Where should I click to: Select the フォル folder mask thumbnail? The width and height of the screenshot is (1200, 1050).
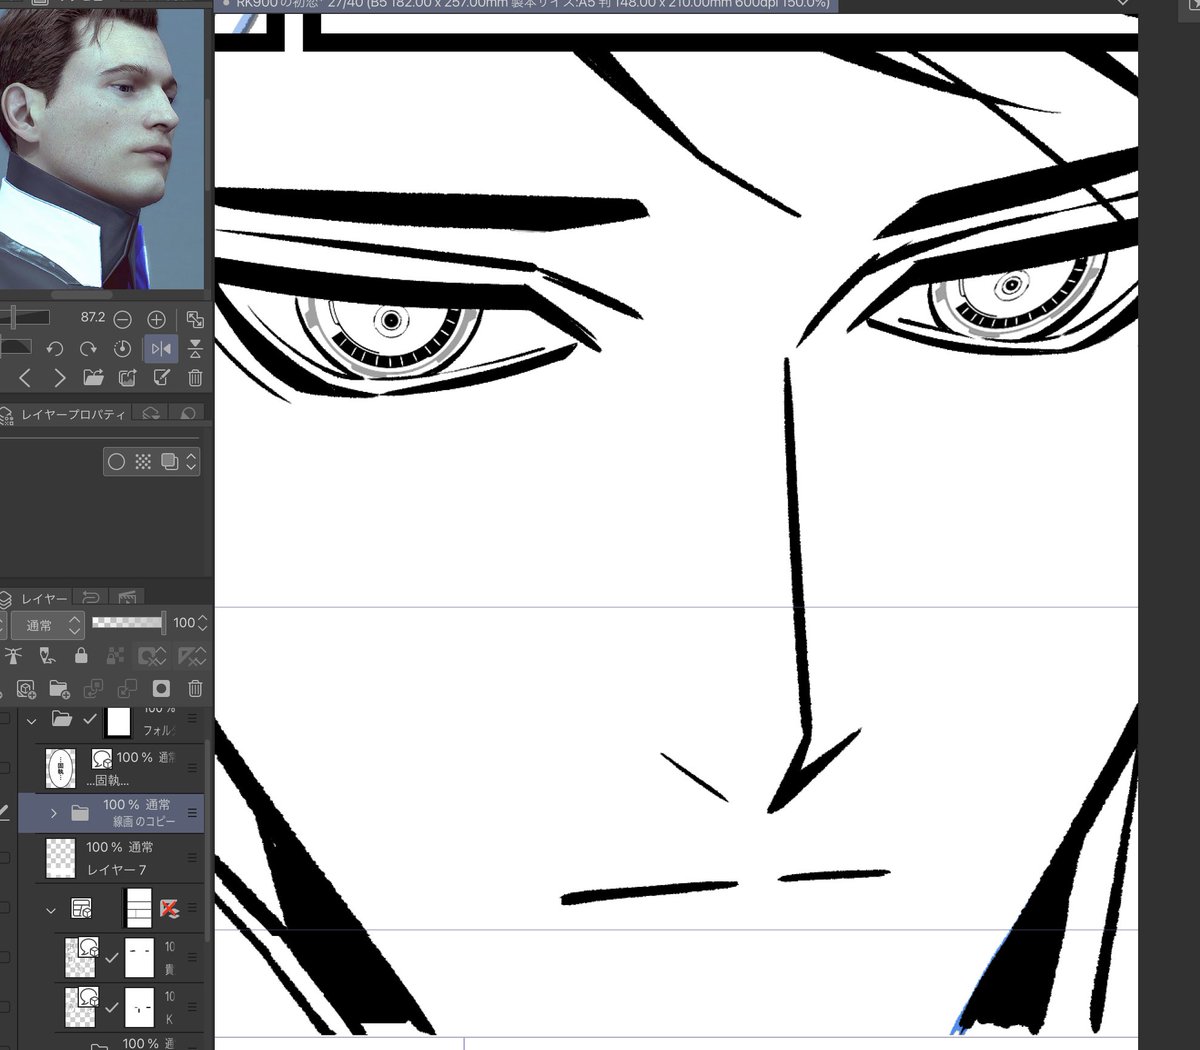(118, 721)
